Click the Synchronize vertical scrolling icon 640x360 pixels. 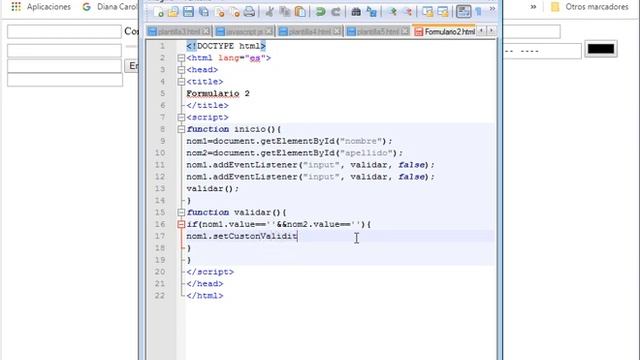427,11
